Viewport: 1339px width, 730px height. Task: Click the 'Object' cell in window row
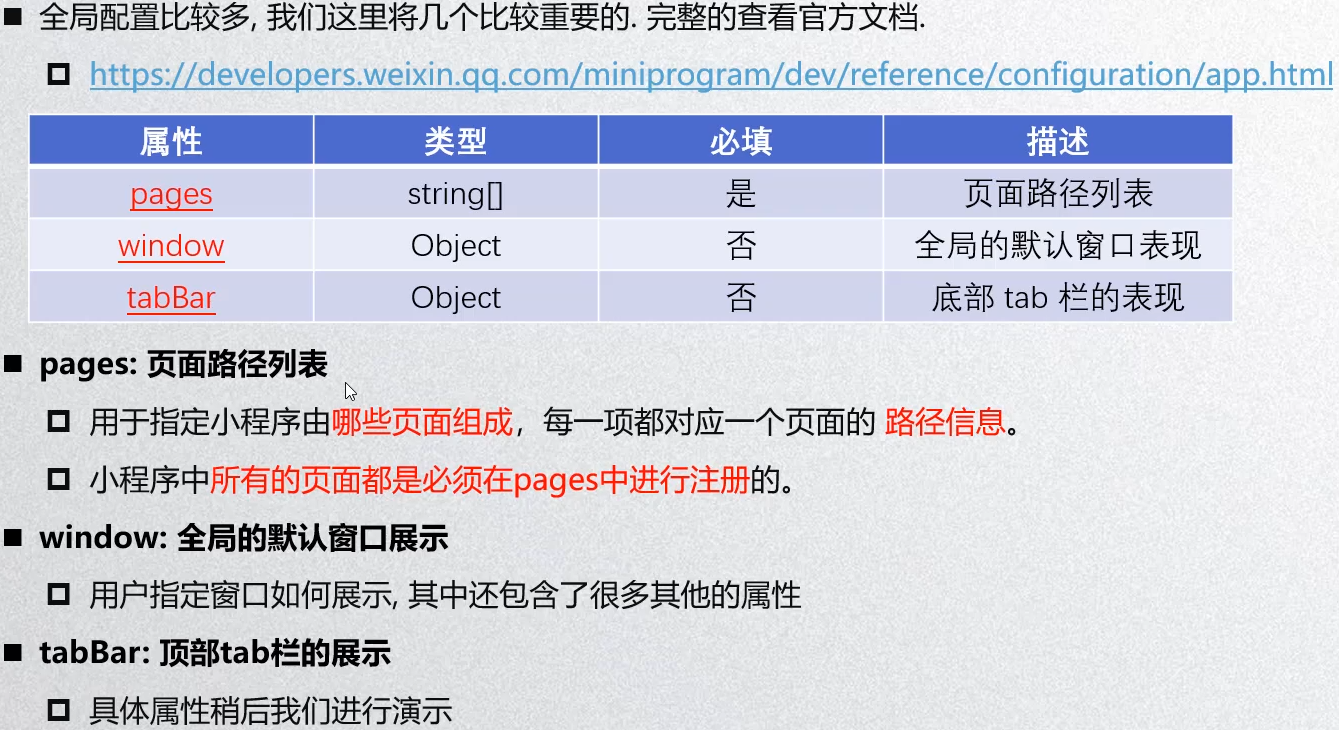point(456,245)
